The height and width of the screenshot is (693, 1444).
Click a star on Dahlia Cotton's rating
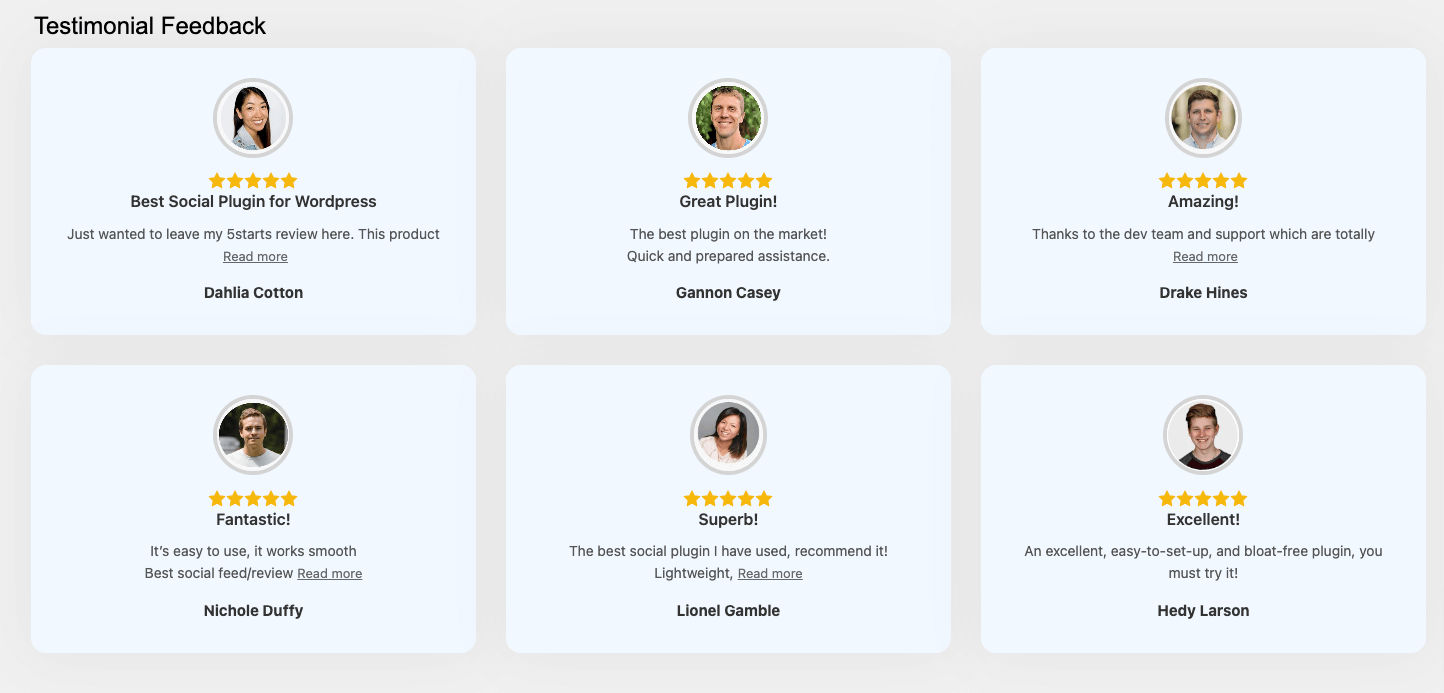click(x=253, y=180)
